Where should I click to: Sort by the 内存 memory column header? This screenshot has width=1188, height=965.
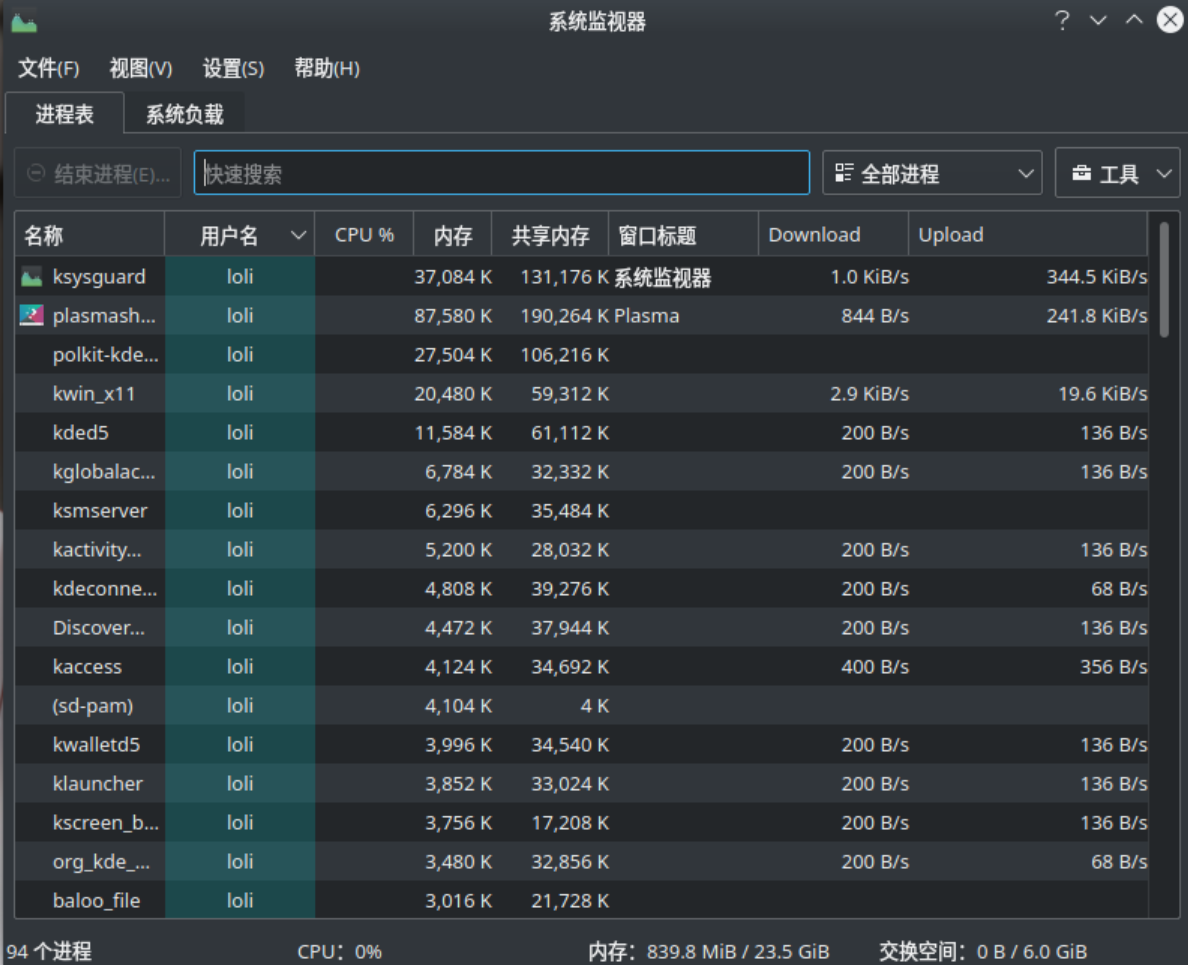[x=453, y=235]
